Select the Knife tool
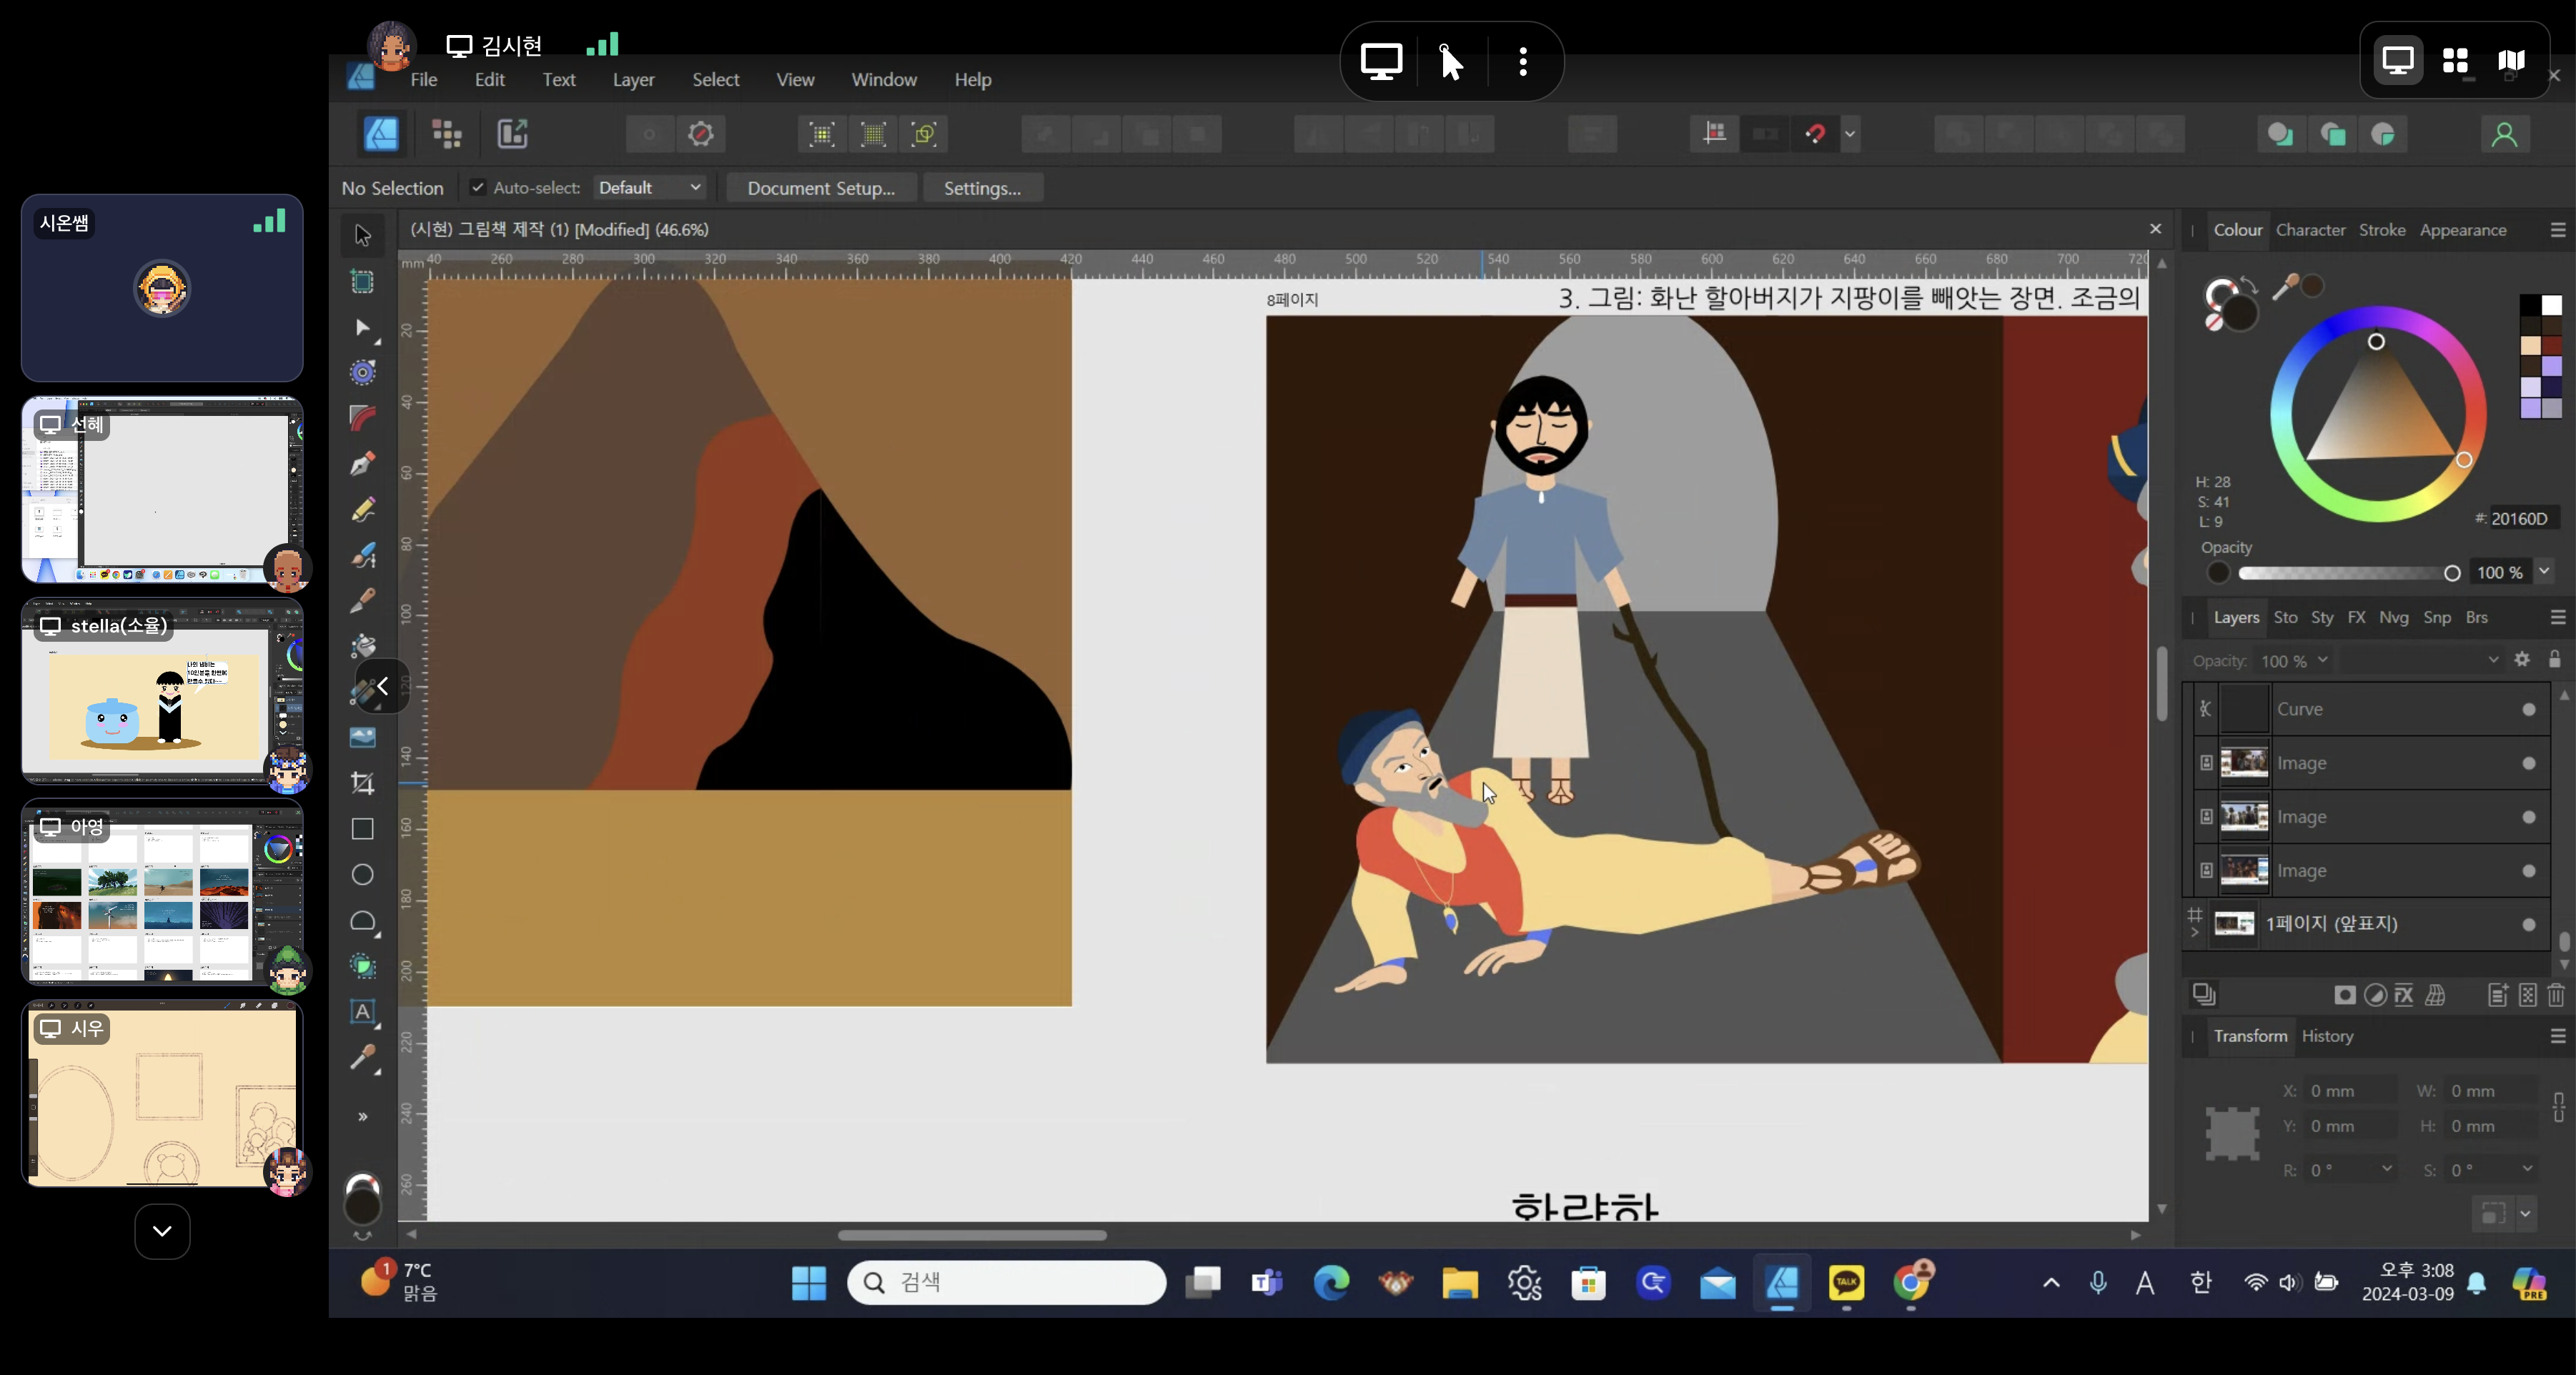2576x1375 pixels. coord(362,600)
